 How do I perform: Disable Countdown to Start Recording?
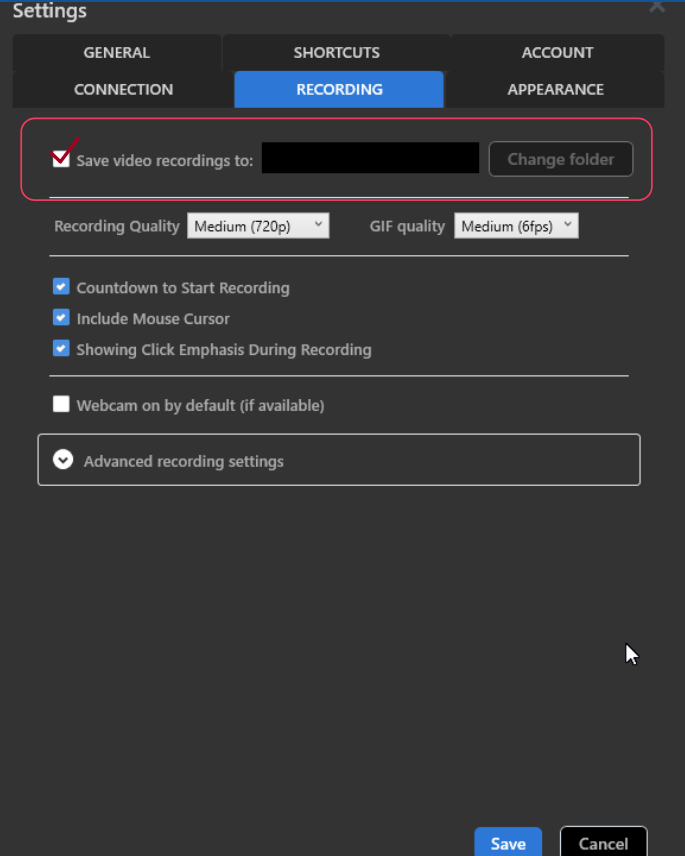coord(61,287)
